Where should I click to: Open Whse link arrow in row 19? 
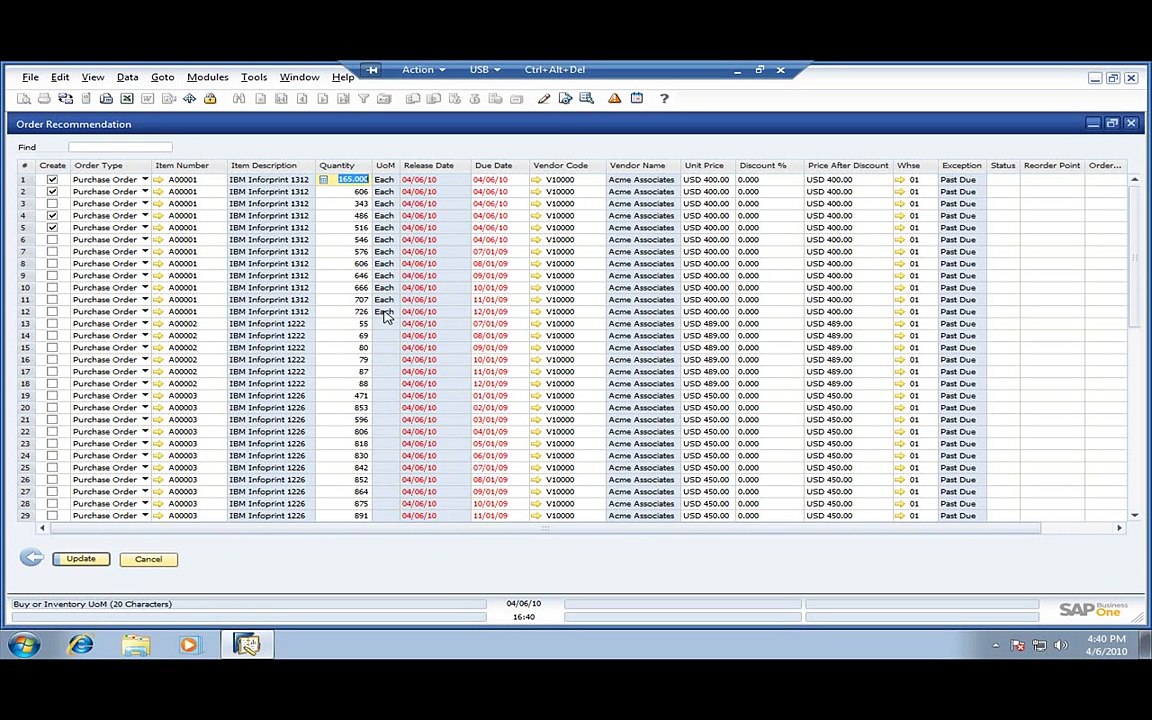click(900, 395)
